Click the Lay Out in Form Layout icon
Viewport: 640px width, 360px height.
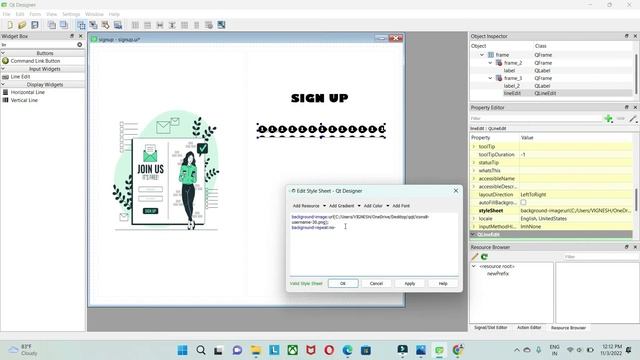pyautogui.click(x=197, y=25)
